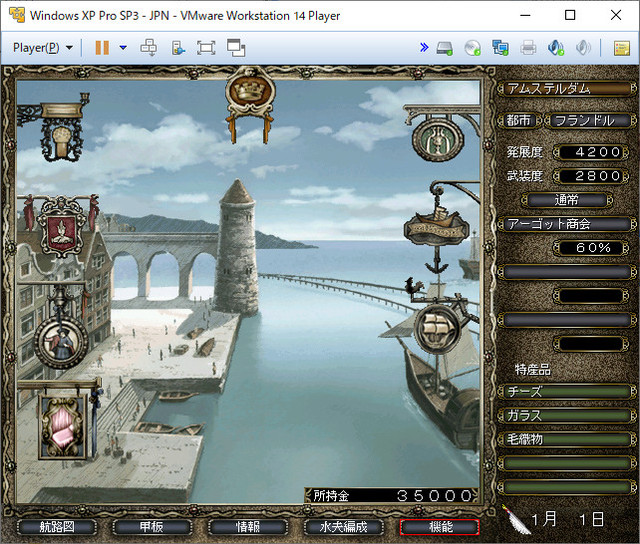Click the sailing ship harbor sign
The height and width of the screenshot is (544, 640).
pos(438,330)
